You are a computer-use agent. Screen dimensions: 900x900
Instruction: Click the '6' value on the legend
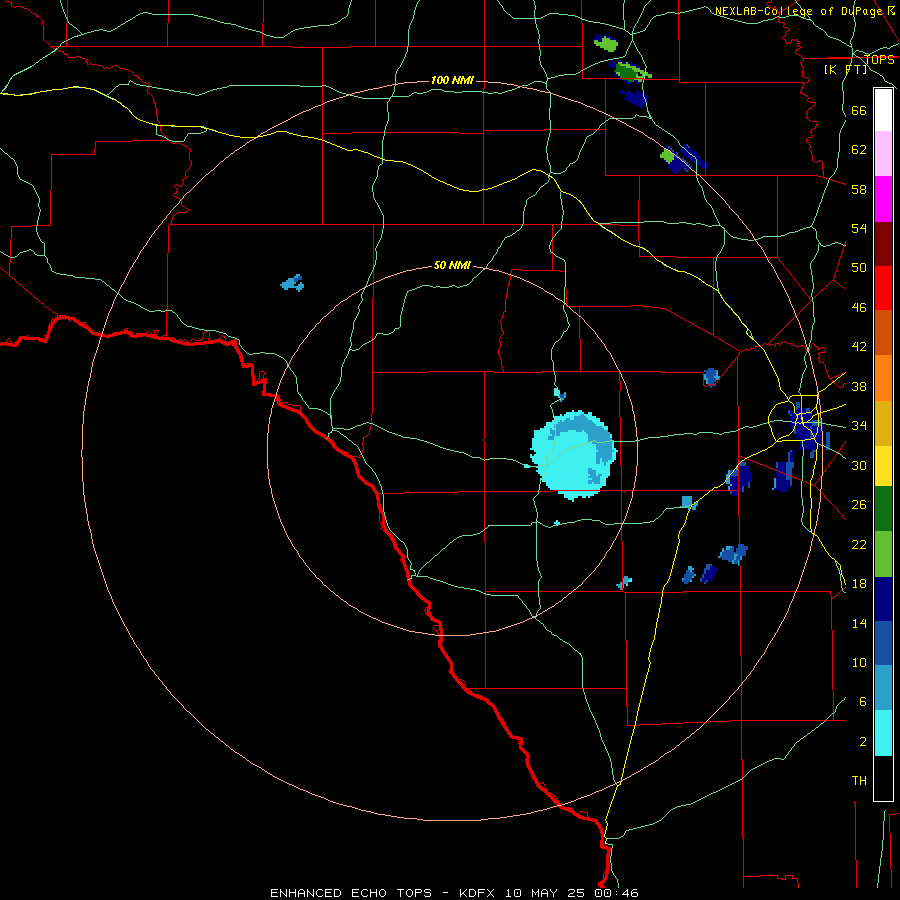863,702
